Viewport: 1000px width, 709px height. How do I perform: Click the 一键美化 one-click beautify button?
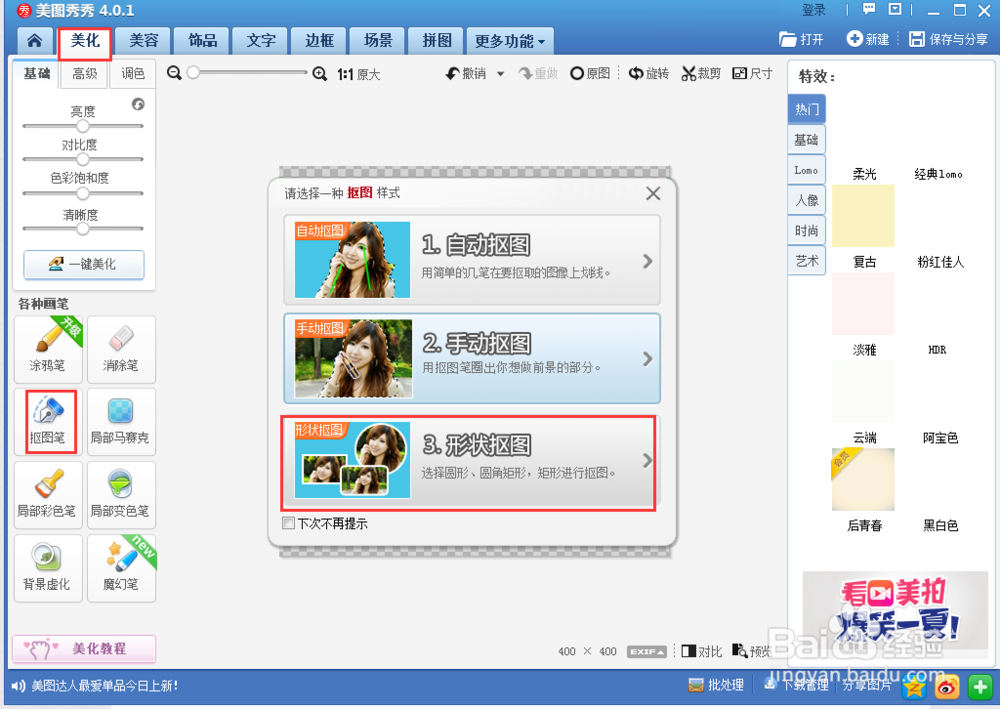[x=84, y=264]
